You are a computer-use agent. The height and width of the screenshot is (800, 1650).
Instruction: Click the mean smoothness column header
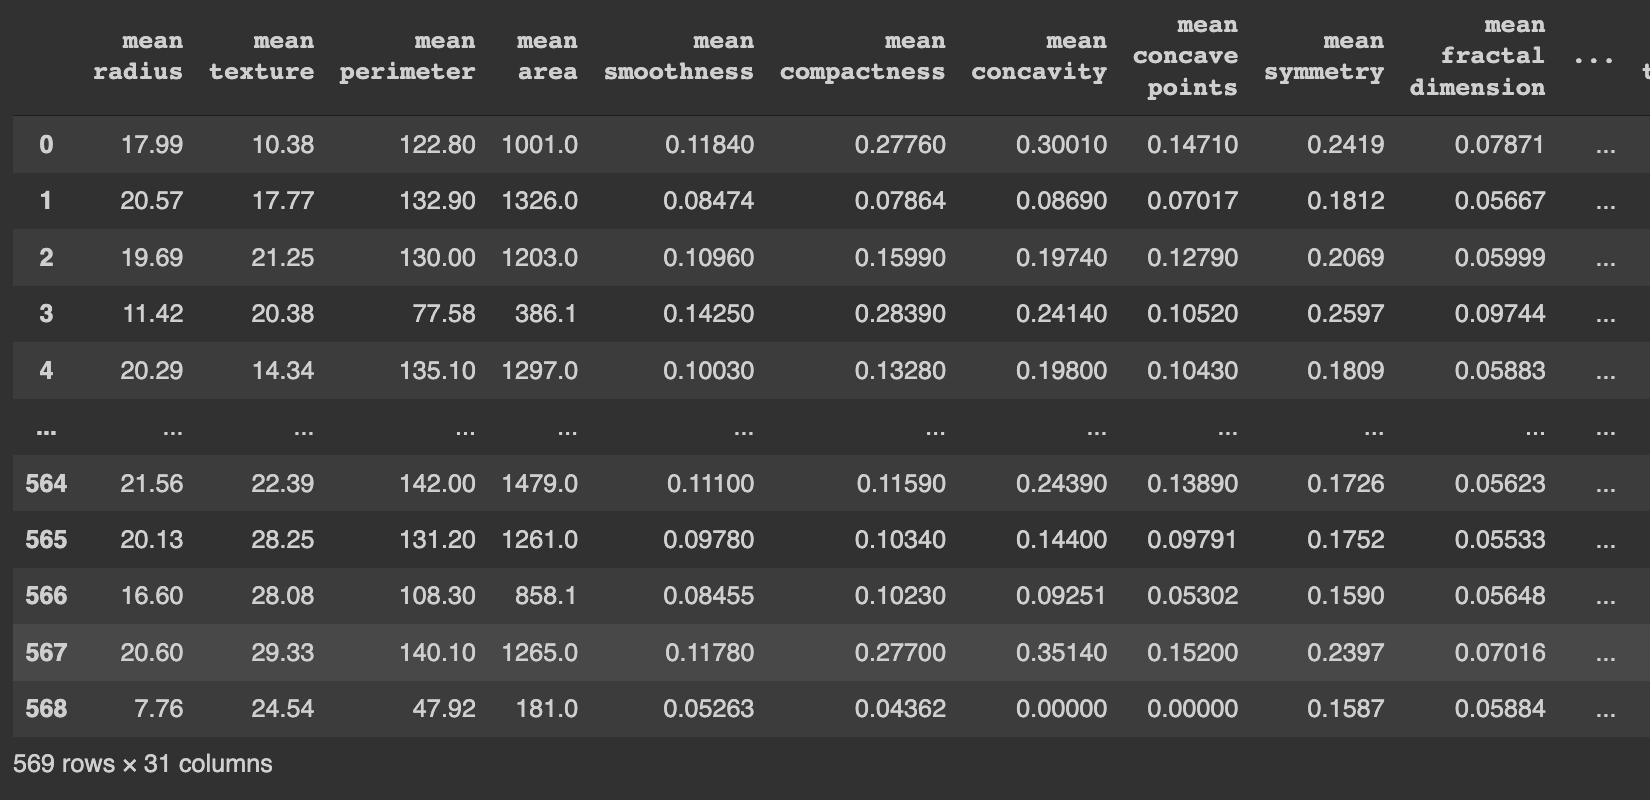click(678, 57)
